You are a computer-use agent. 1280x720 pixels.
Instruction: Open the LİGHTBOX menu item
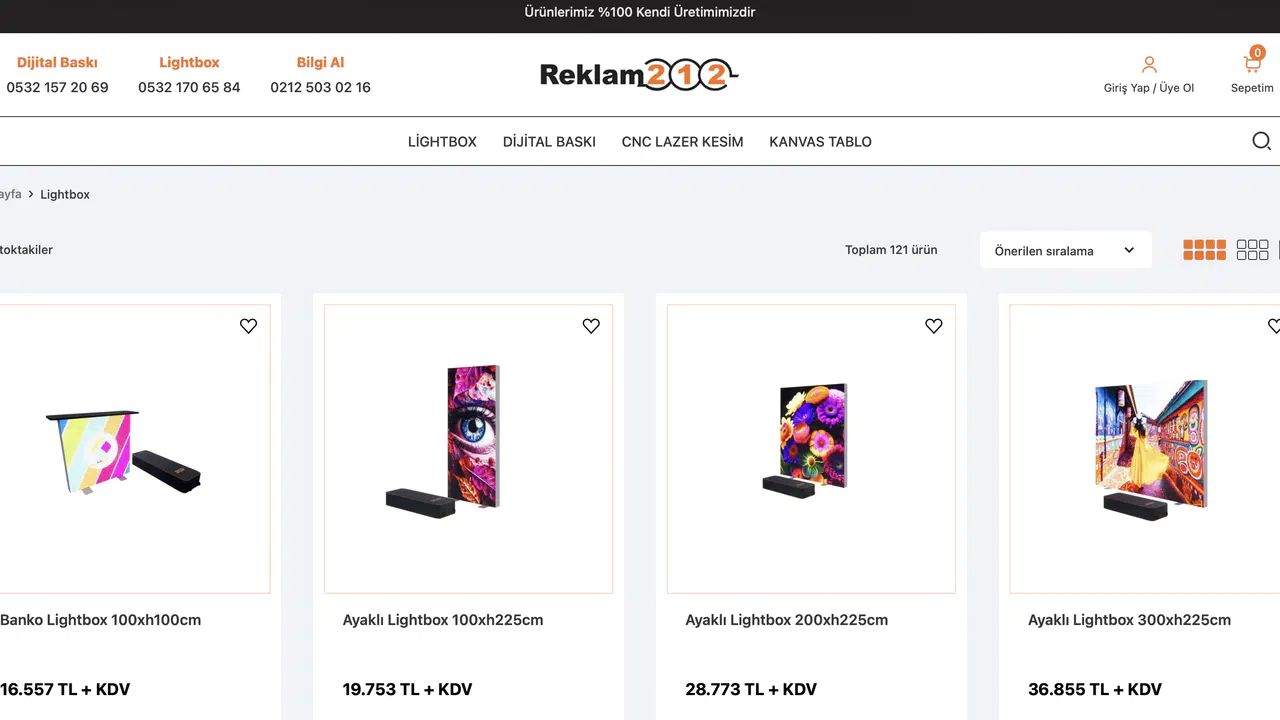tap(442, 142)
